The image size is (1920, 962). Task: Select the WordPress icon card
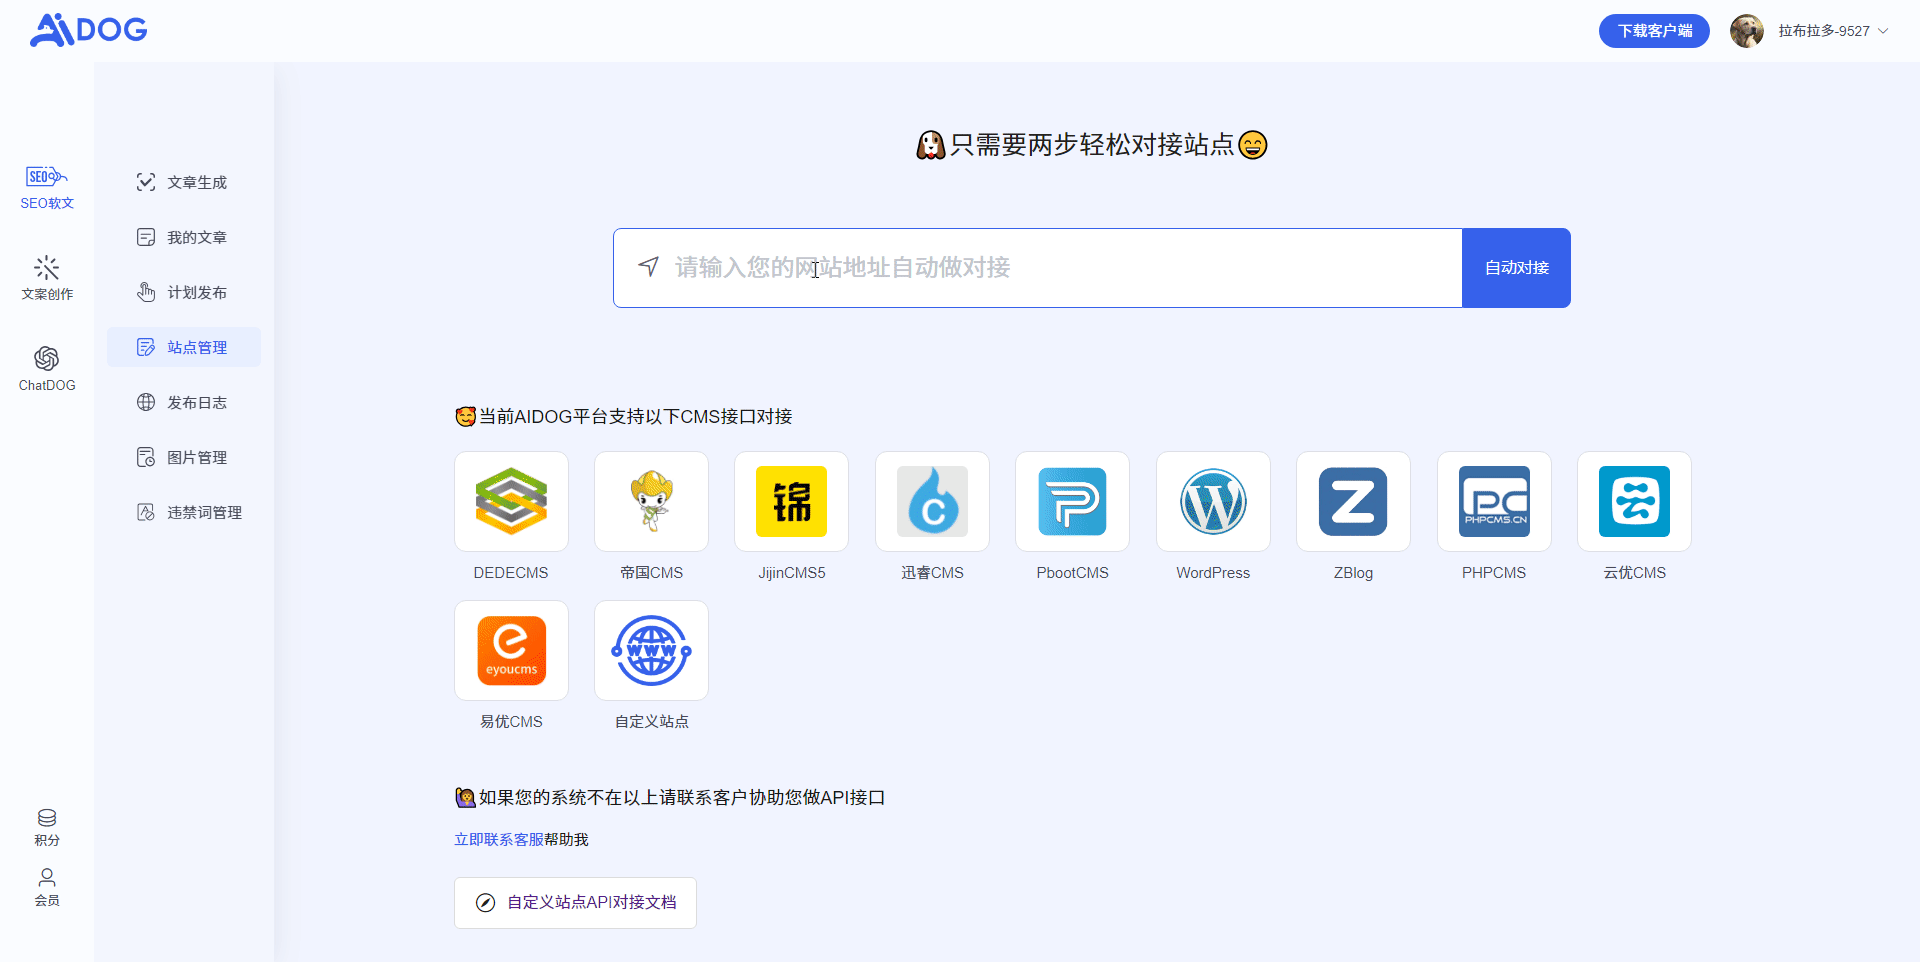(x=1213, y=501)
